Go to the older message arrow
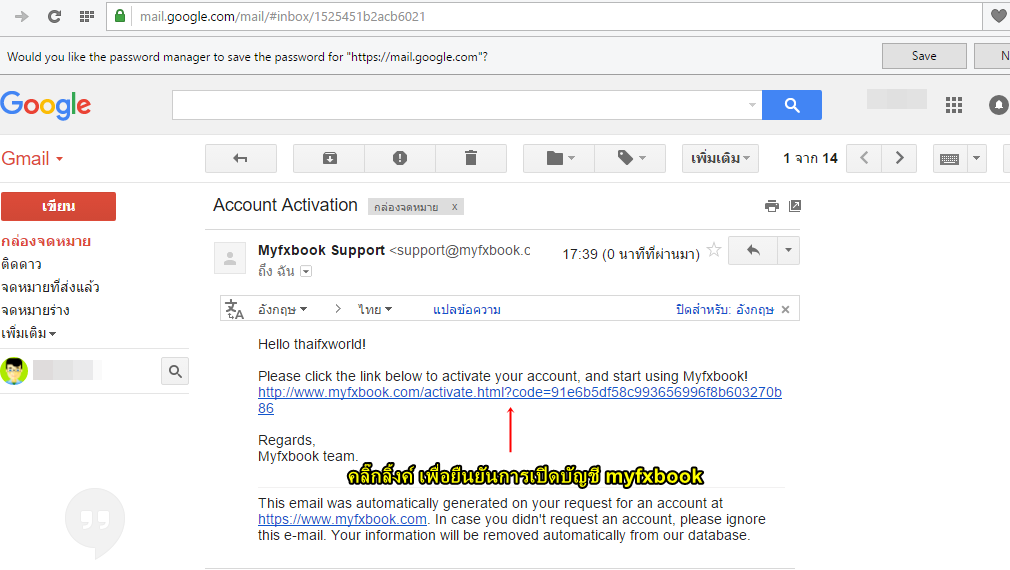The width and height of the screenshot is (1010, 570). point(899,158)
